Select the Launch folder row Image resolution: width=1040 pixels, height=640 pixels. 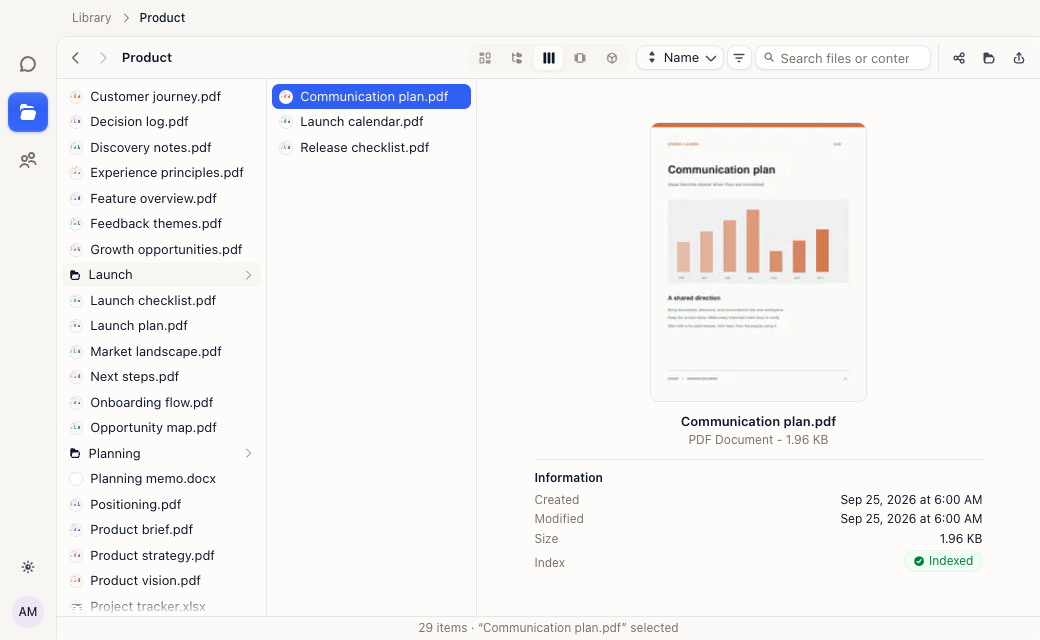click(161, 275)
